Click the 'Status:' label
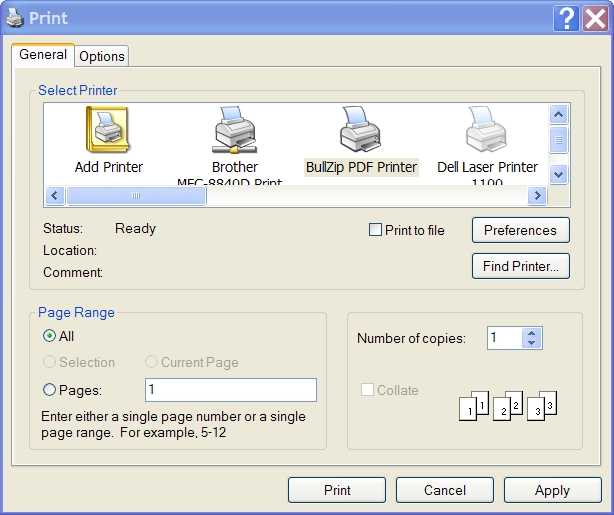Viewport: 614px width, 515px height. tap(63, 228)
